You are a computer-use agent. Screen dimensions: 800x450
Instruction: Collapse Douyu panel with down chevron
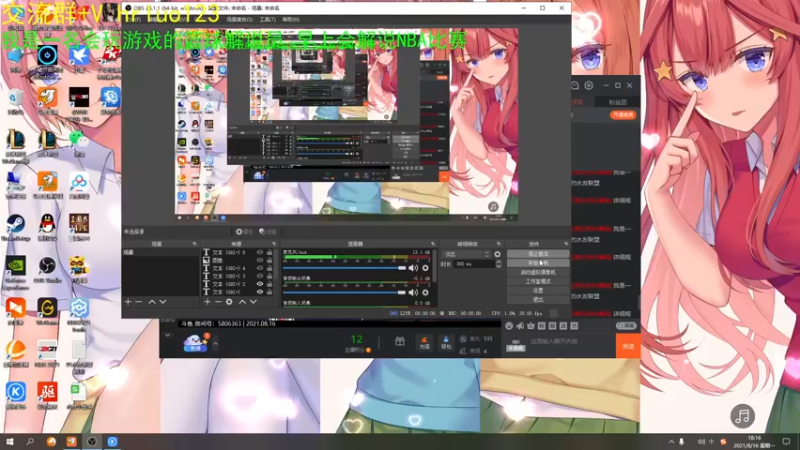click(x=168, y=335)
